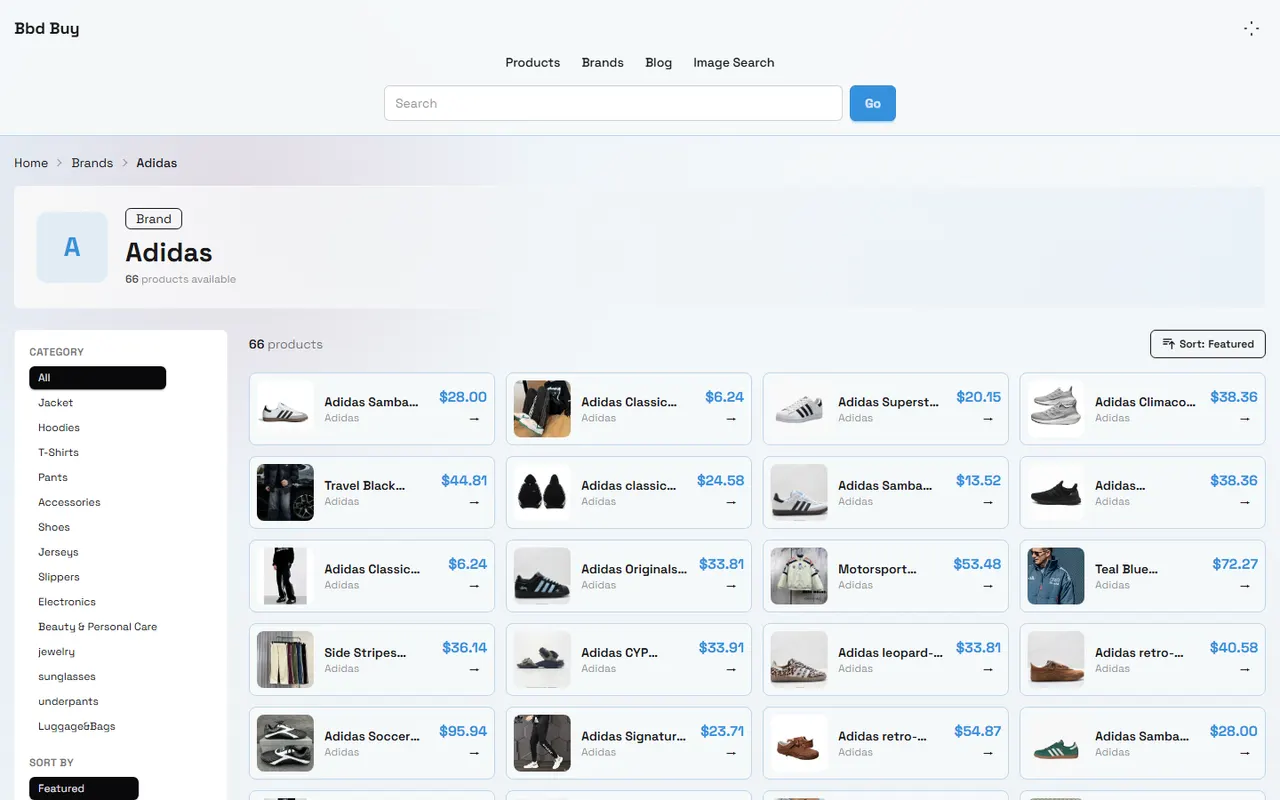
Task: Filter by Jacket category
Action: [x=98, y=403]
